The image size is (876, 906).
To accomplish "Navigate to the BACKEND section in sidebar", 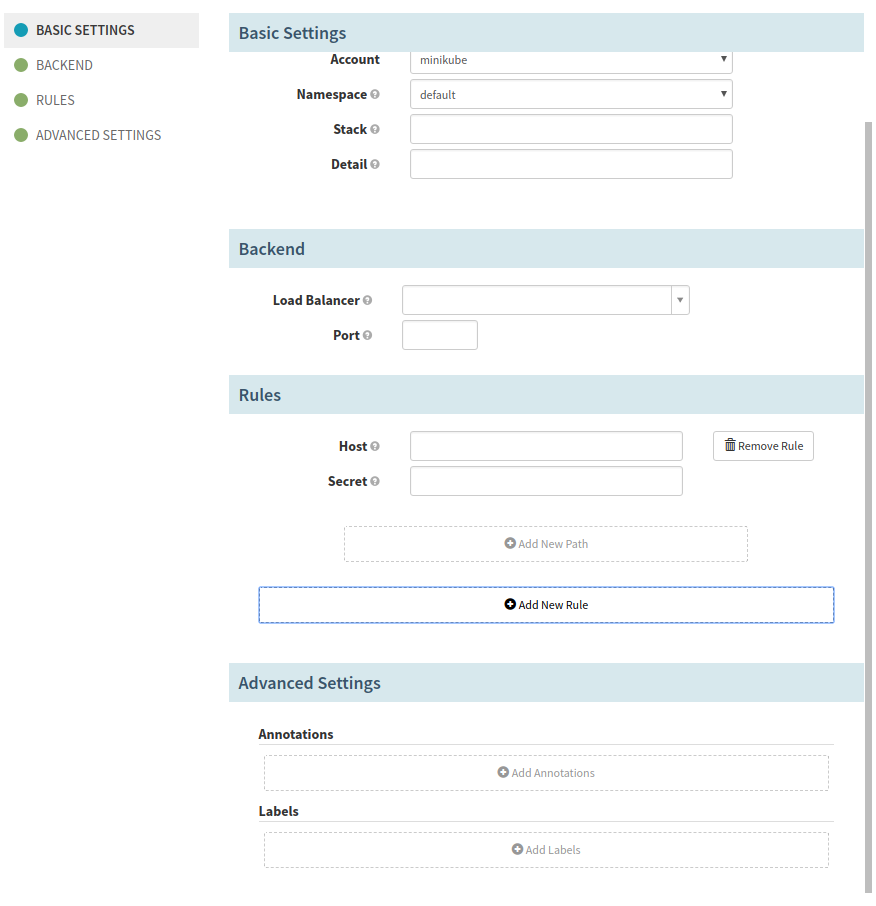I will (64, 65).
